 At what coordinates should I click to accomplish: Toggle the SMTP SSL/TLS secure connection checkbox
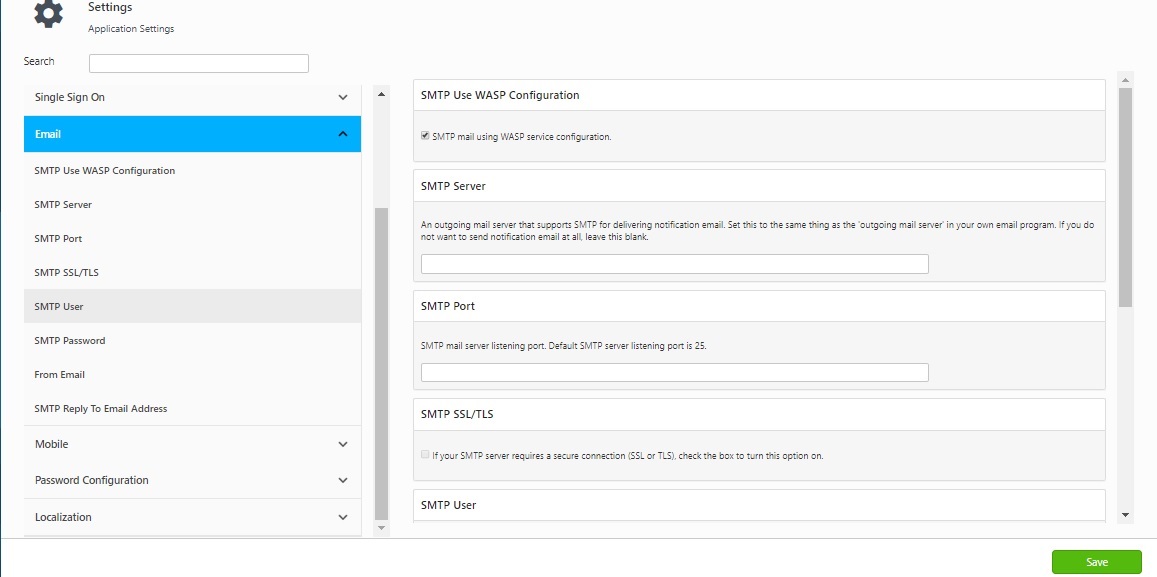pos(425,455)
